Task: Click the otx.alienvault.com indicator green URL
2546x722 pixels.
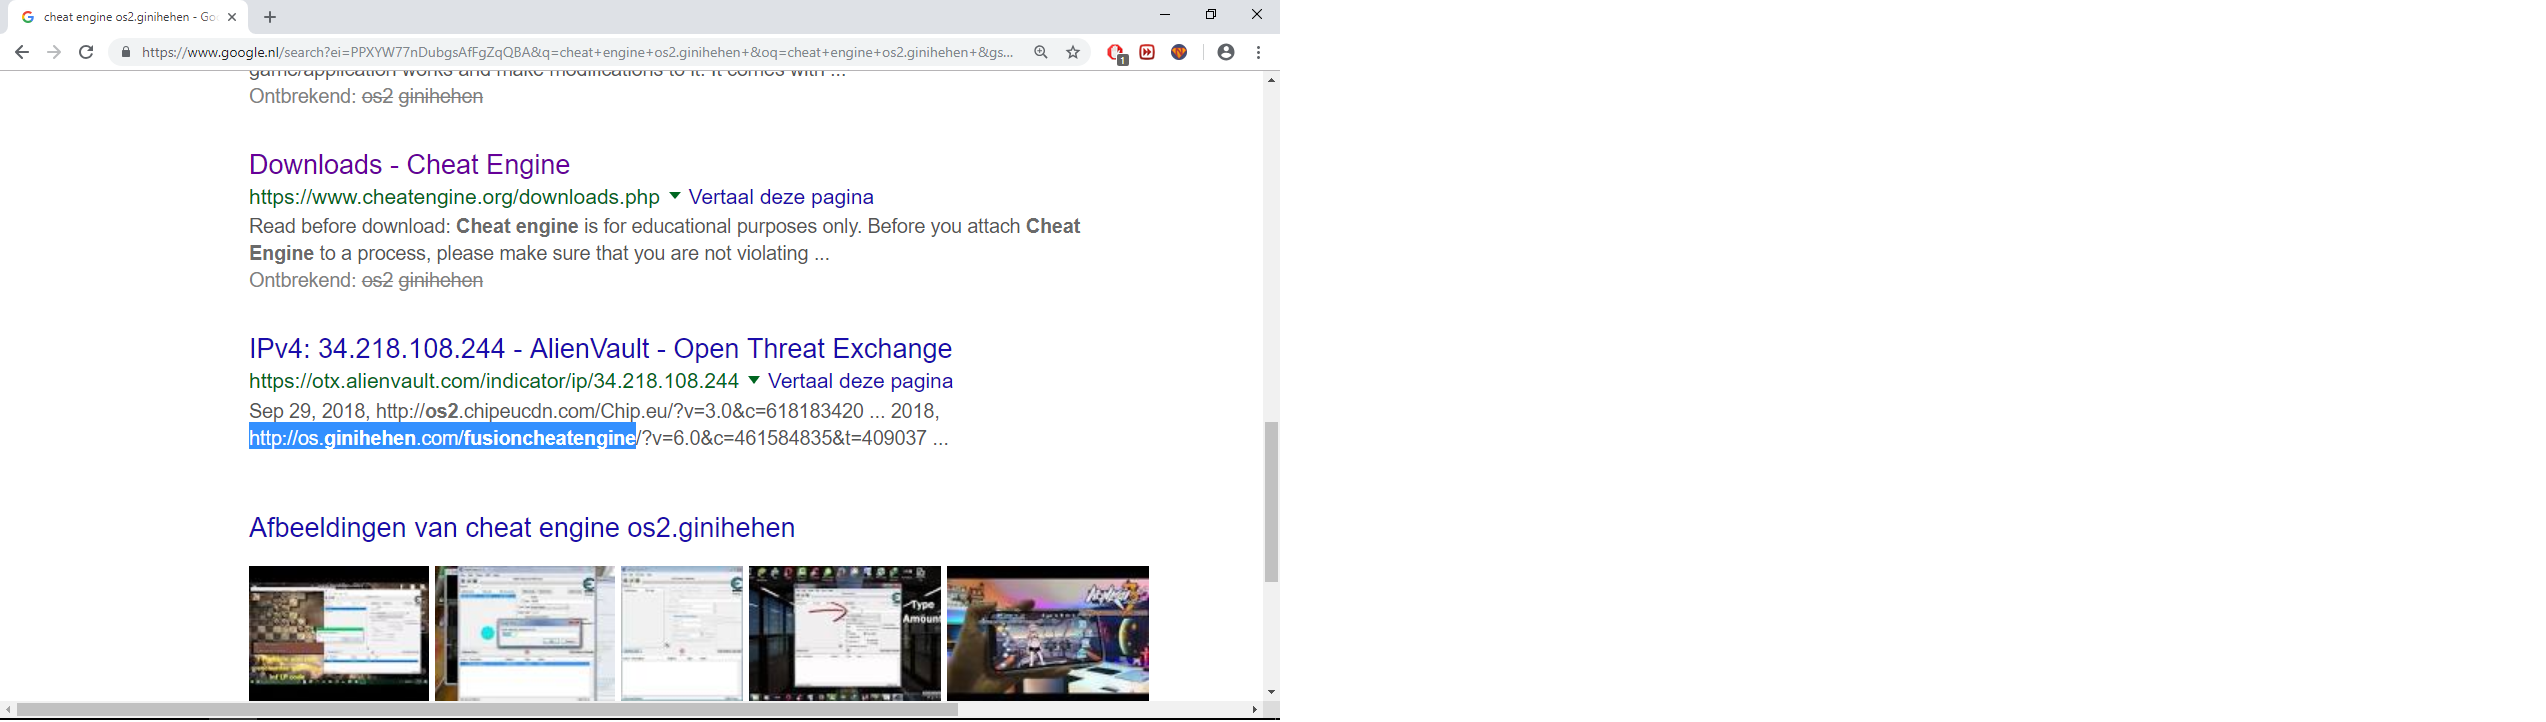Action: (x=494, y=381)
